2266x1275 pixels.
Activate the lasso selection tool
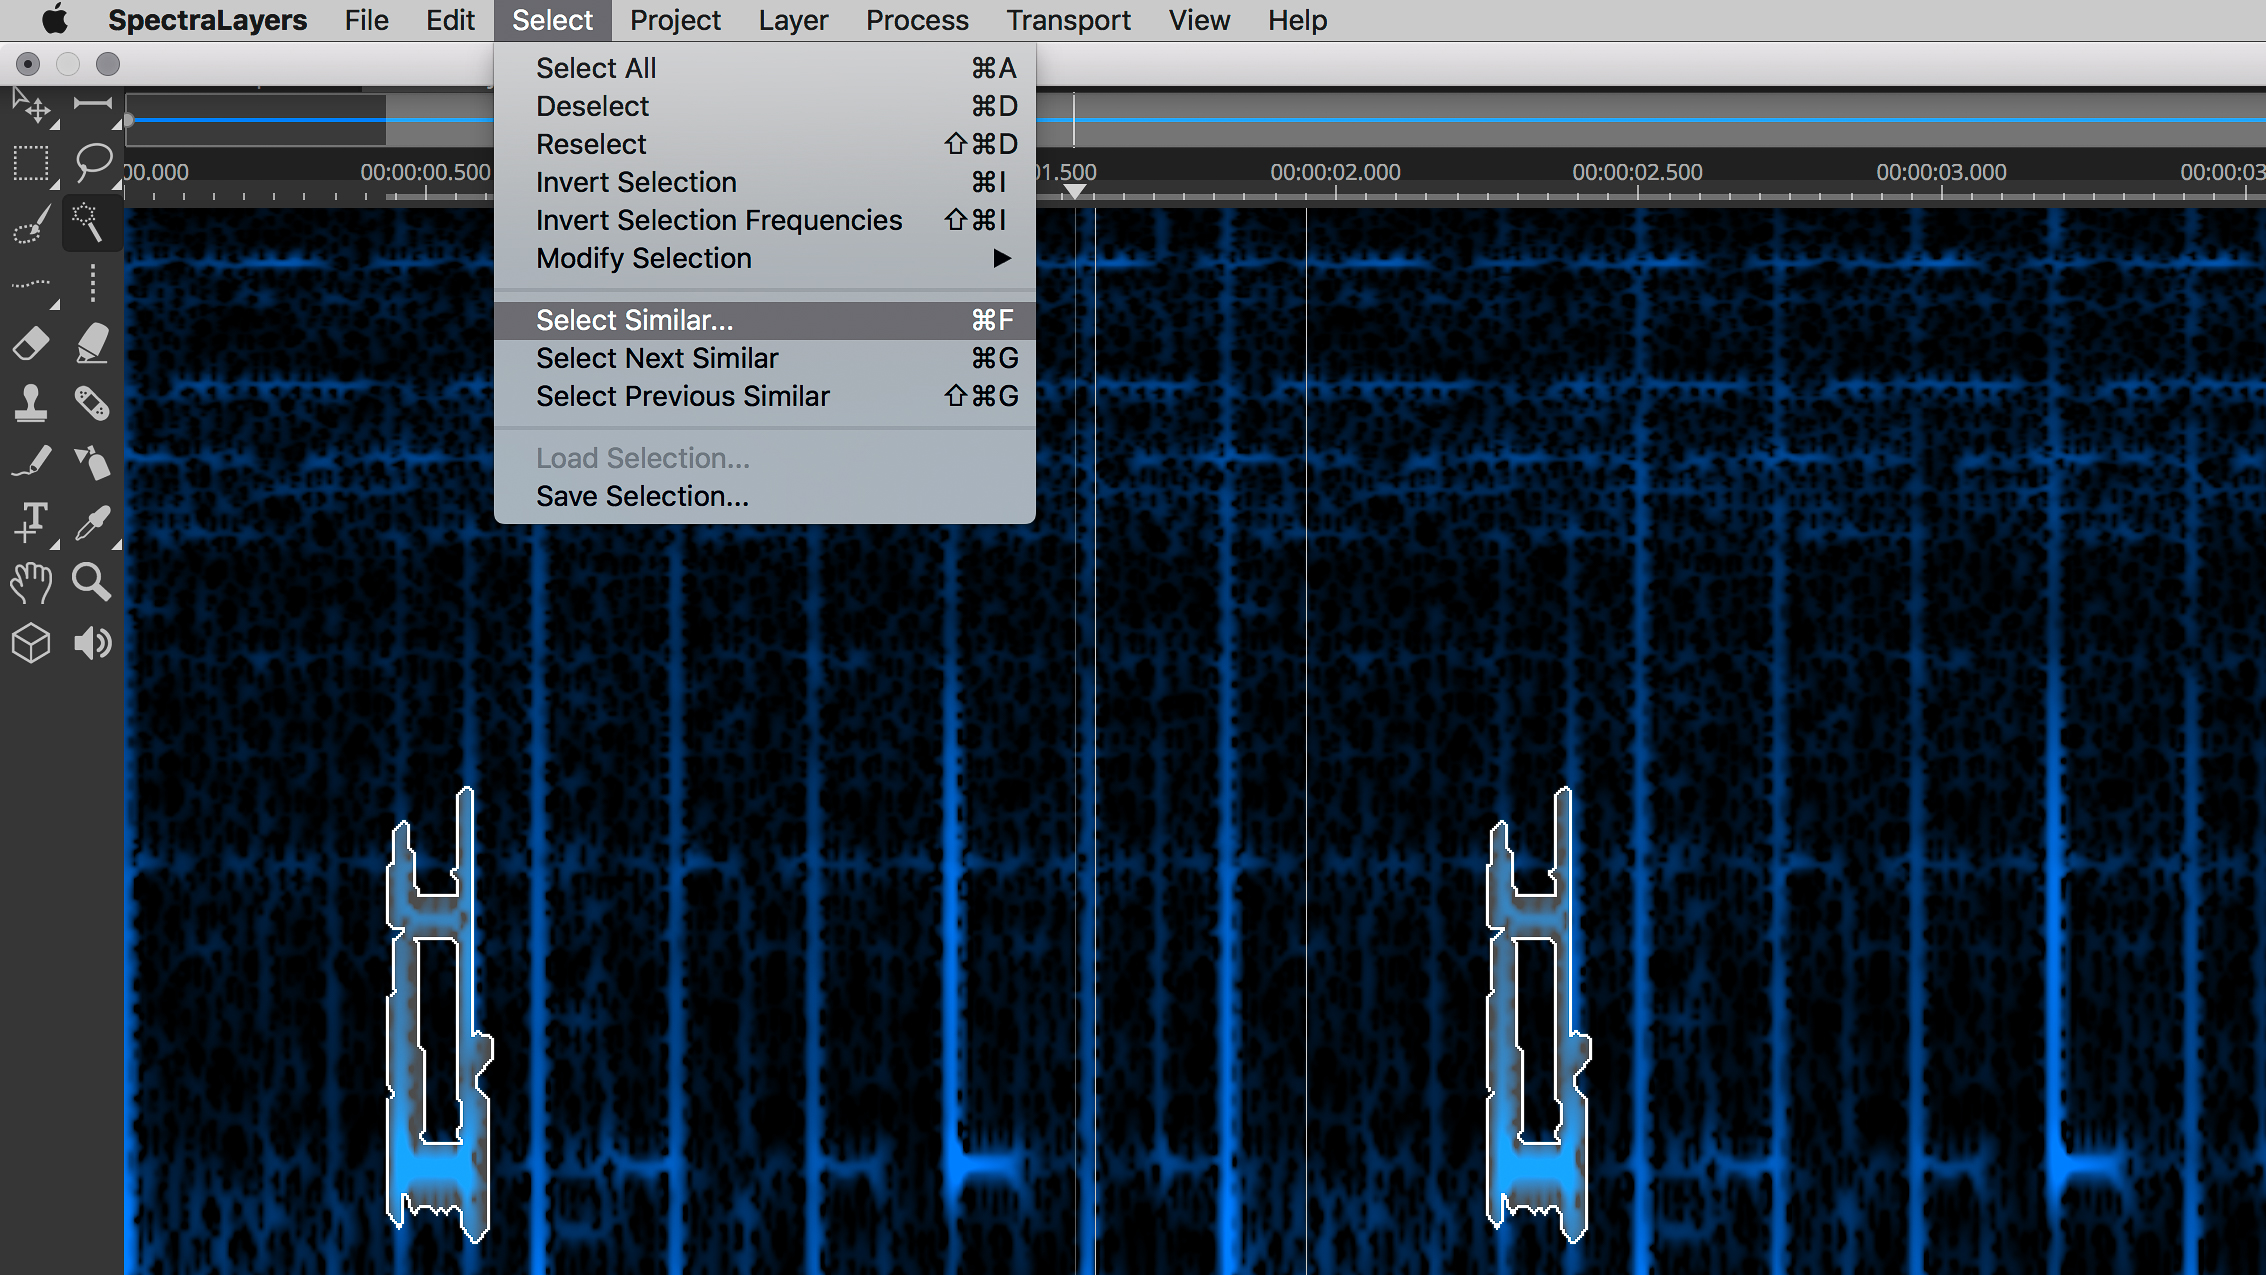coord(93,160)
